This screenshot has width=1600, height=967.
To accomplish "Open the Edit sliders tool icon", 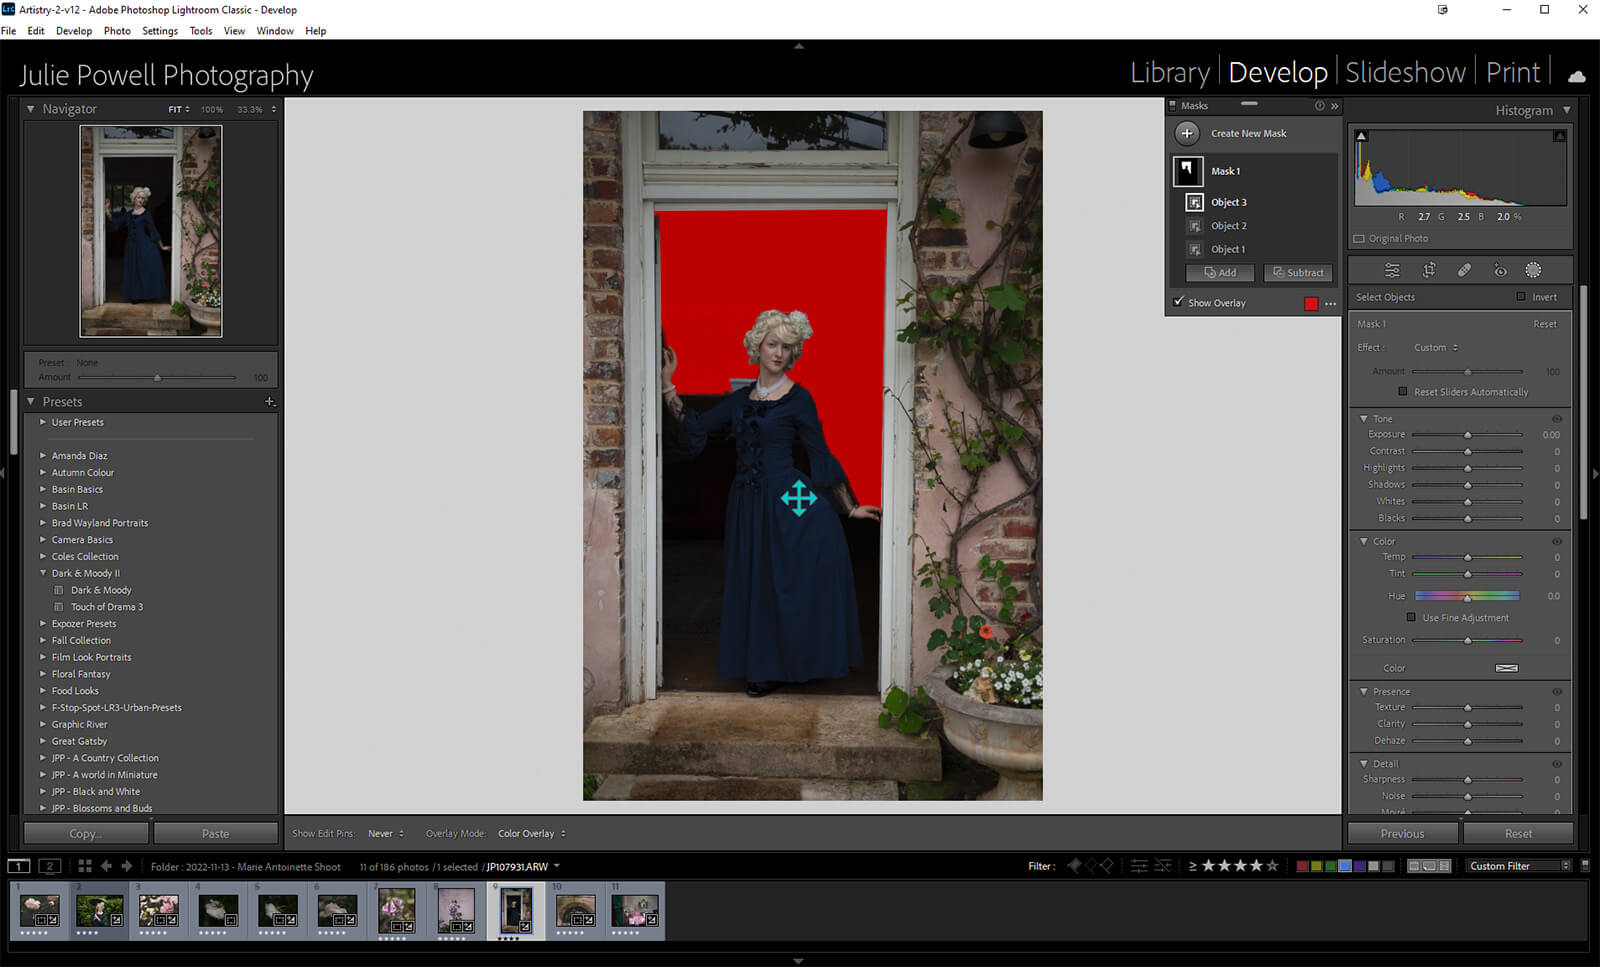I will 1392,270.
